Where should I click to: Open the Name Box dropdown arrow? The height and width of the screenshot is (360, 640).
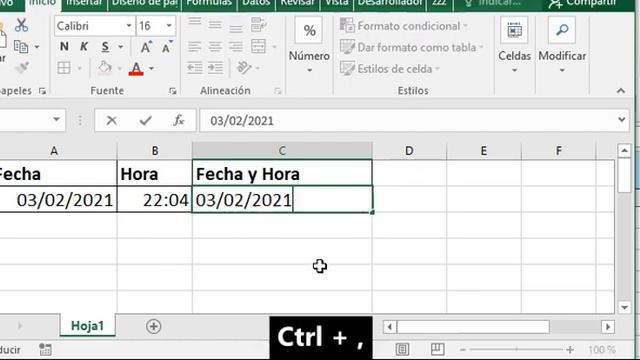point(56,120)
